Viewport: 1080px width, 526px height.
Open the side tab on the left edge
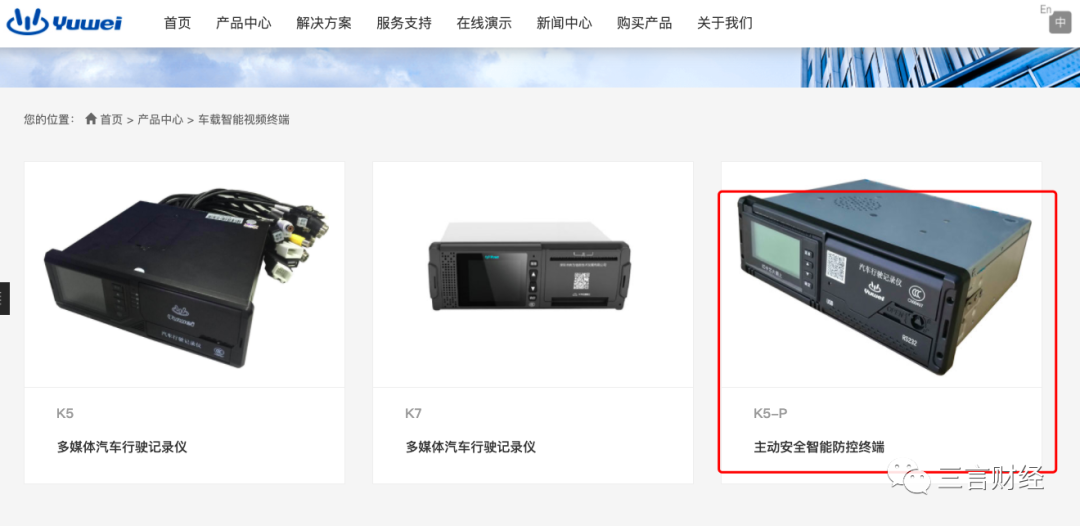tap(4, 298)
